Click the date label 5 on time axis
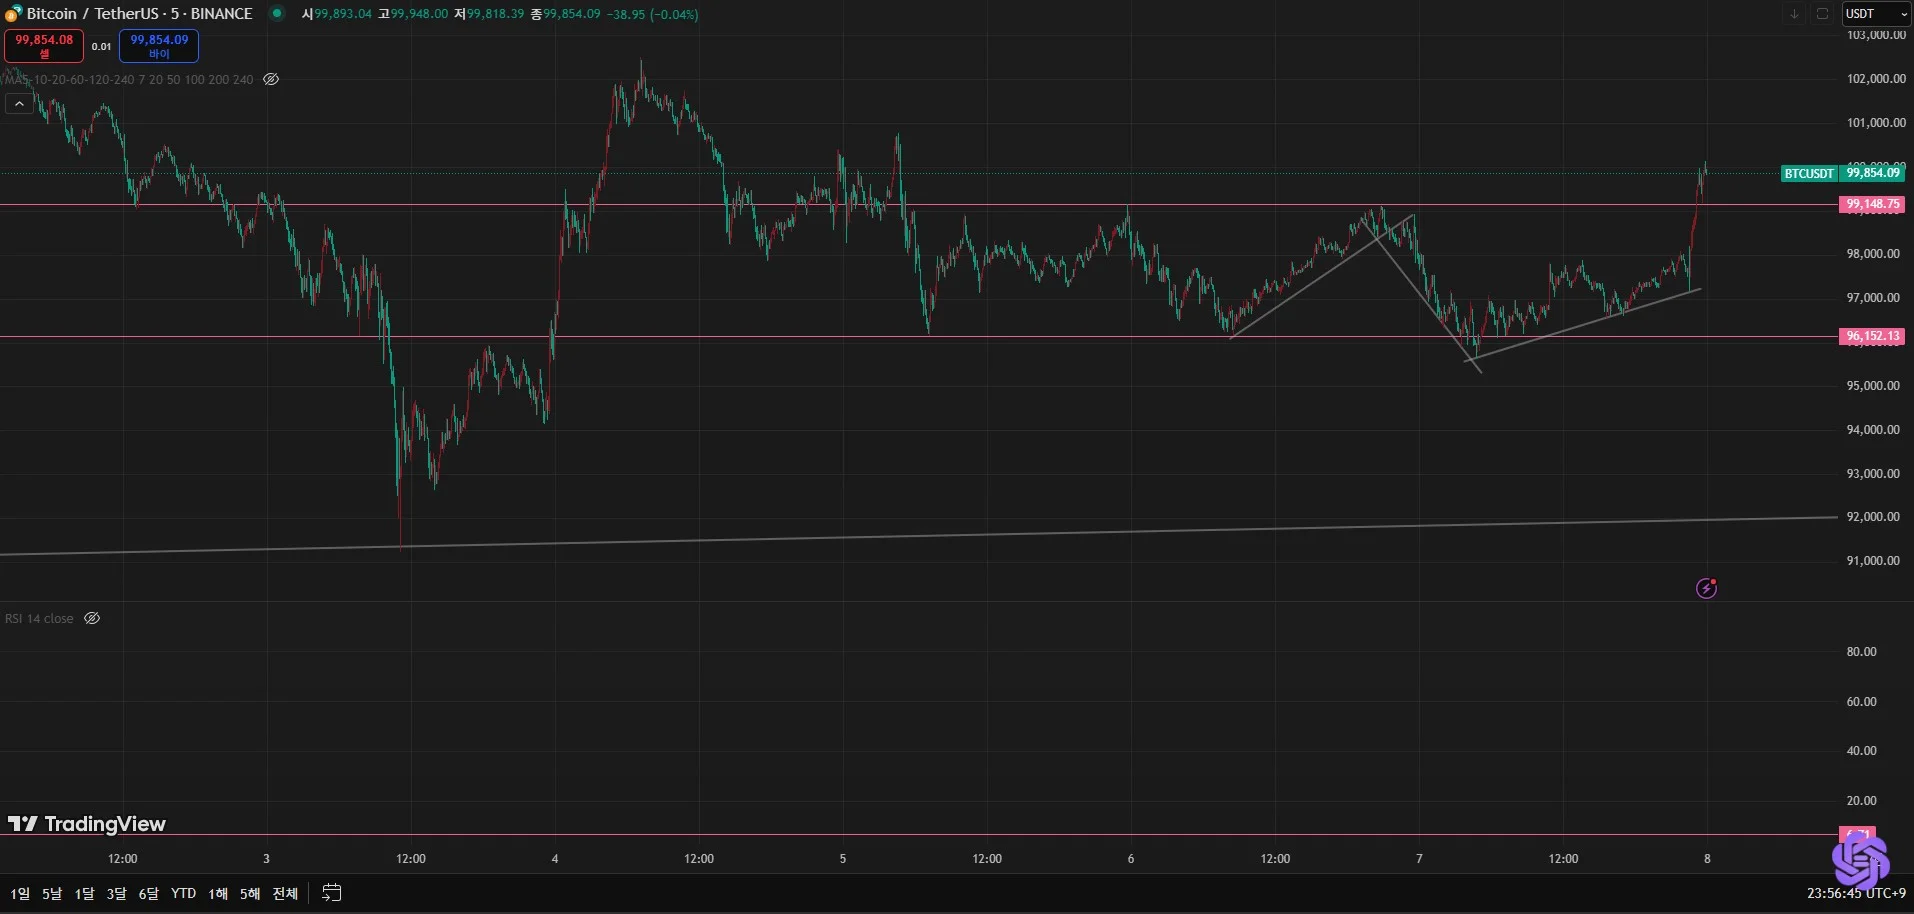 click(843, 859)
